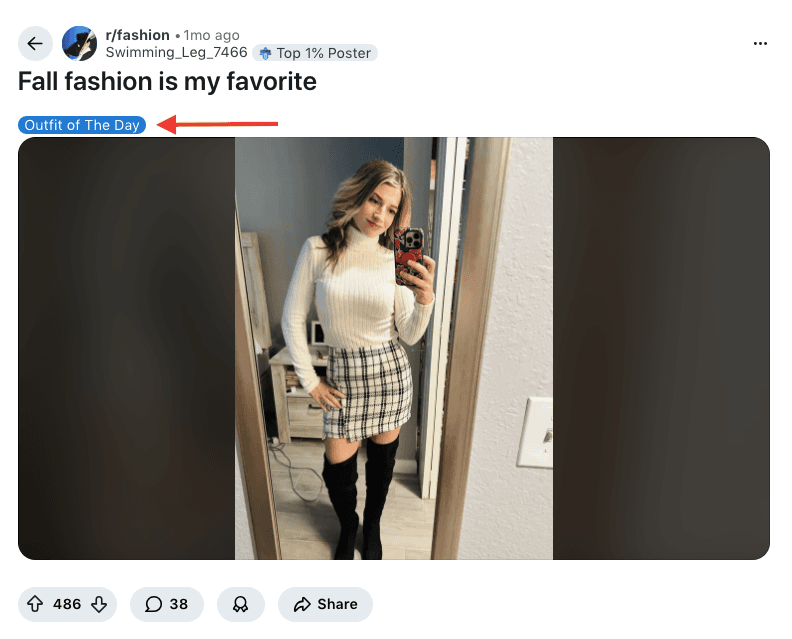Click the comment bubble icon
The image size is (792, 639).
pos(154,604)
